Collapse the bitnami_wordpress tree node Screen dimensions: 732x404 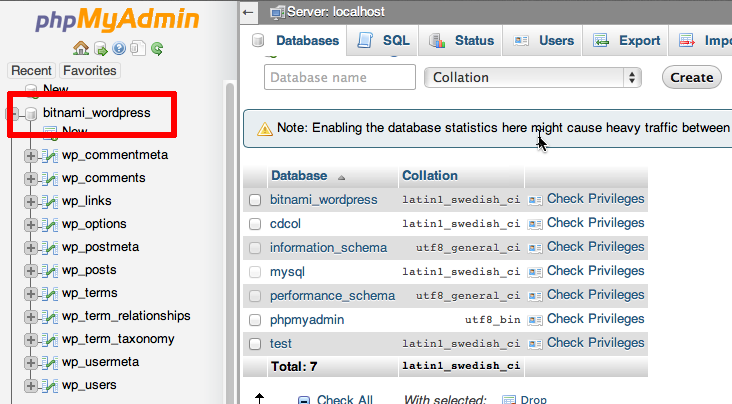click(x=12, y=113)
